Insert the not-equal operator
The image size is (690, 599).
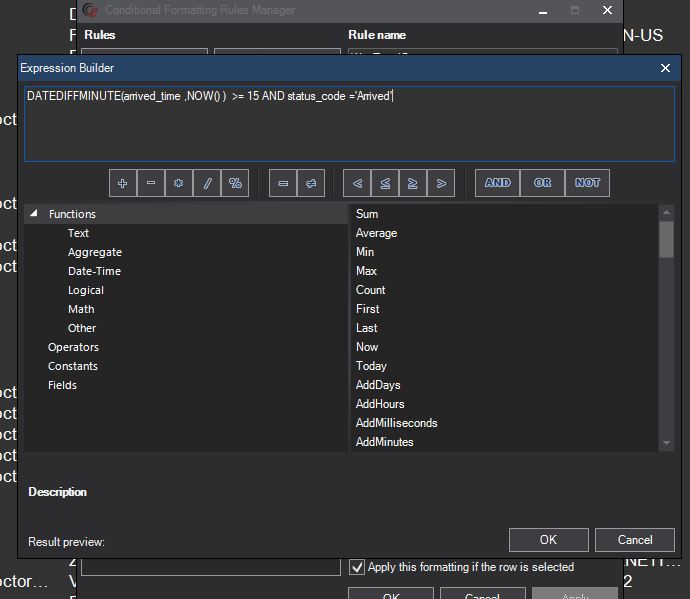[x=311, y=183]
